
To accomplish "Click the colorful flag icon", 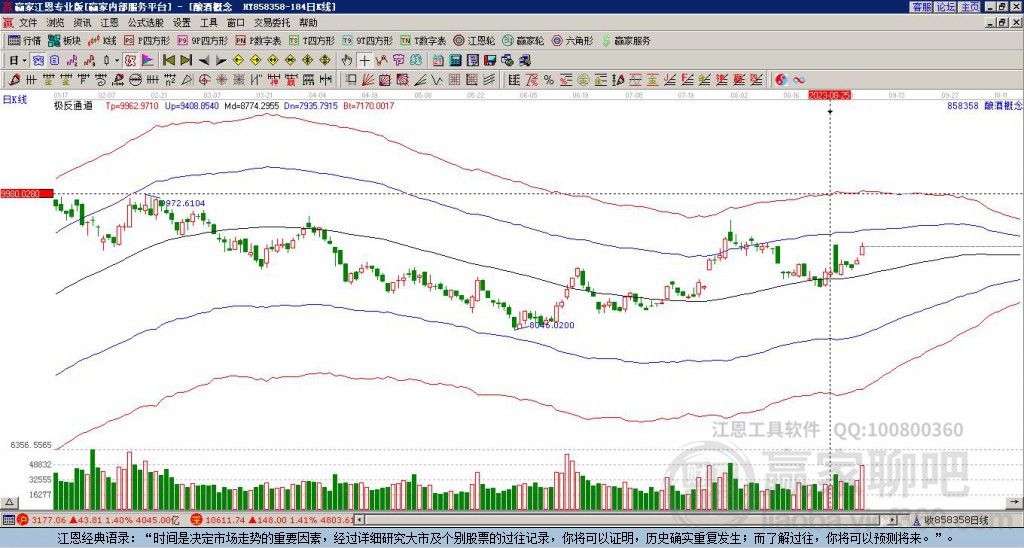I will 148,61.
